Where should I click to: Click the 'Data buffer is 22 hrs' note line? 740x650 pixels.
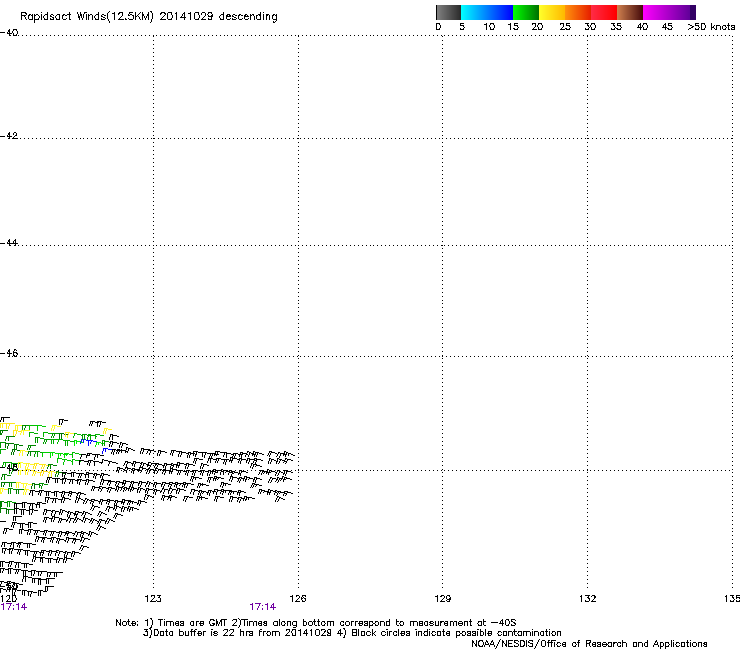(x=352, y=633)
